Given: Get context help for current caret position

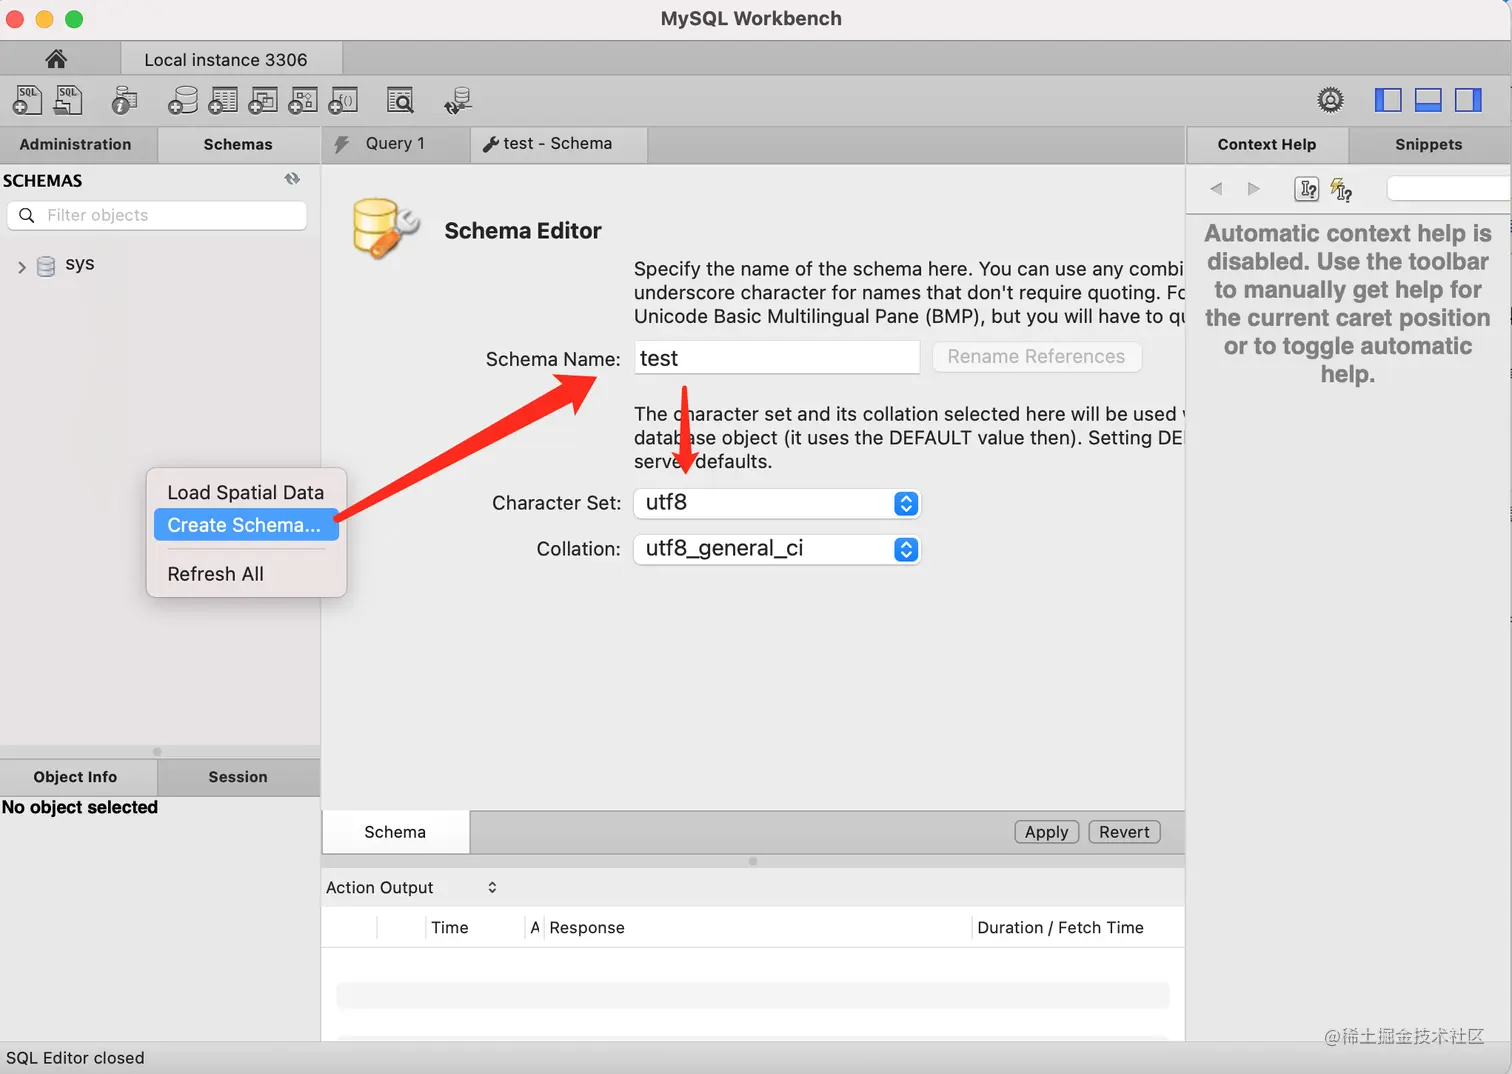Looking at the screenshot, I should [1307, 189].
